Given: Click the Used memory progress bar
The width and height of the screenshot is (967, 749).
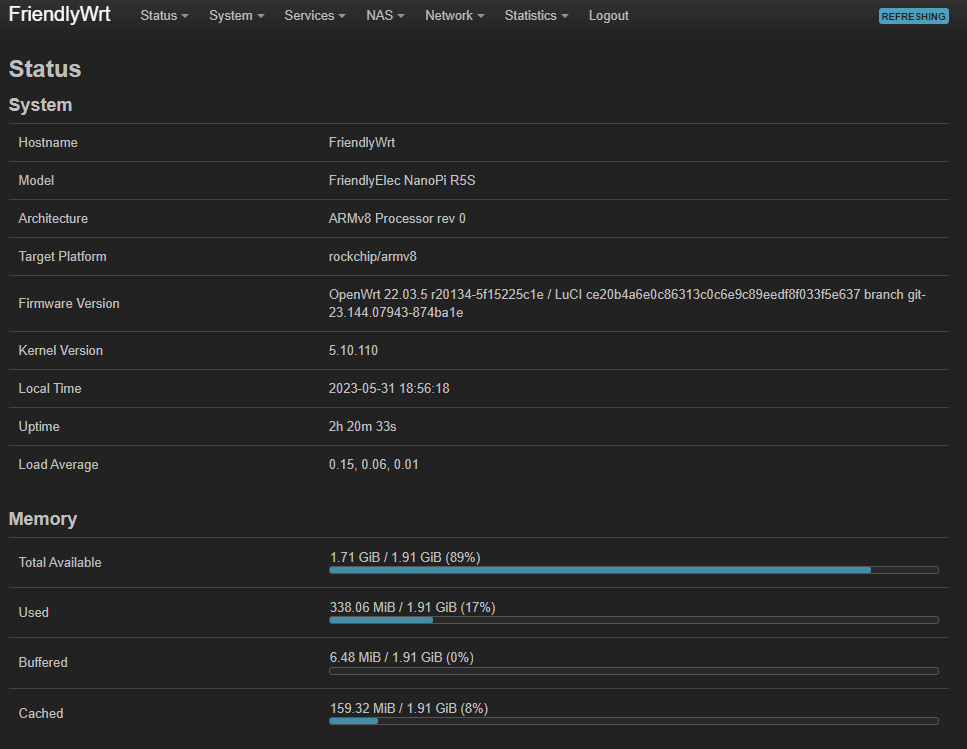Looking at the screenshot, I should (633, 620).
